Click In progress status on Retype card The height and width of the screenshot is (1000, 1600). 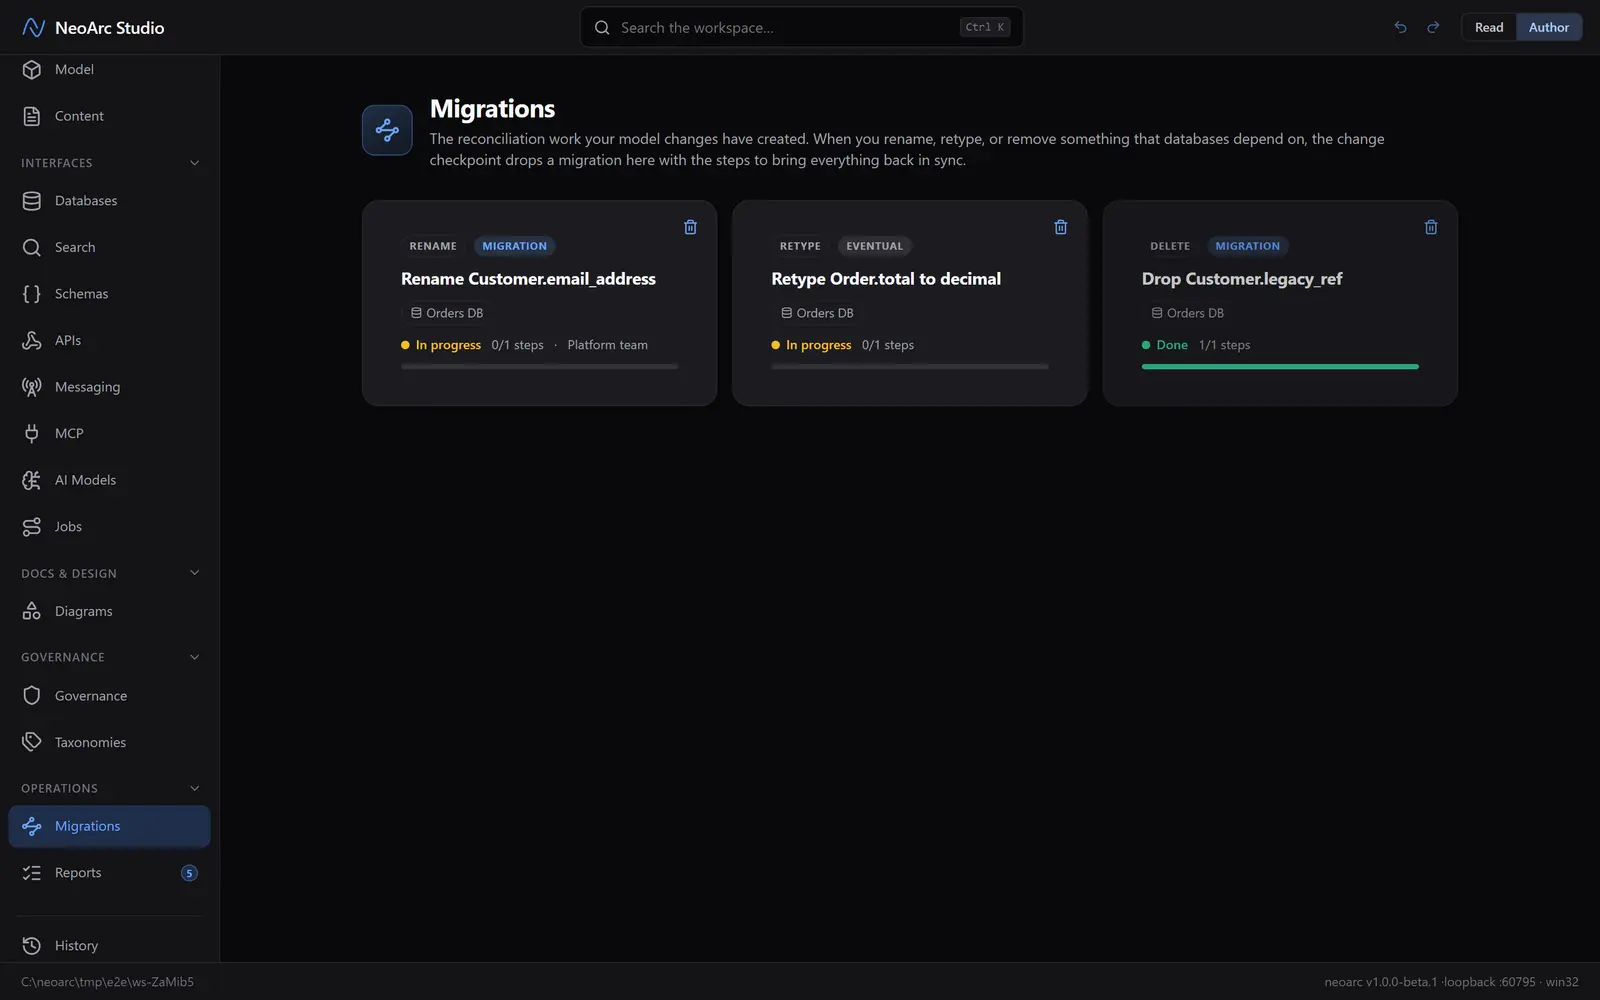pyautogui.click(x=811, y=345)
